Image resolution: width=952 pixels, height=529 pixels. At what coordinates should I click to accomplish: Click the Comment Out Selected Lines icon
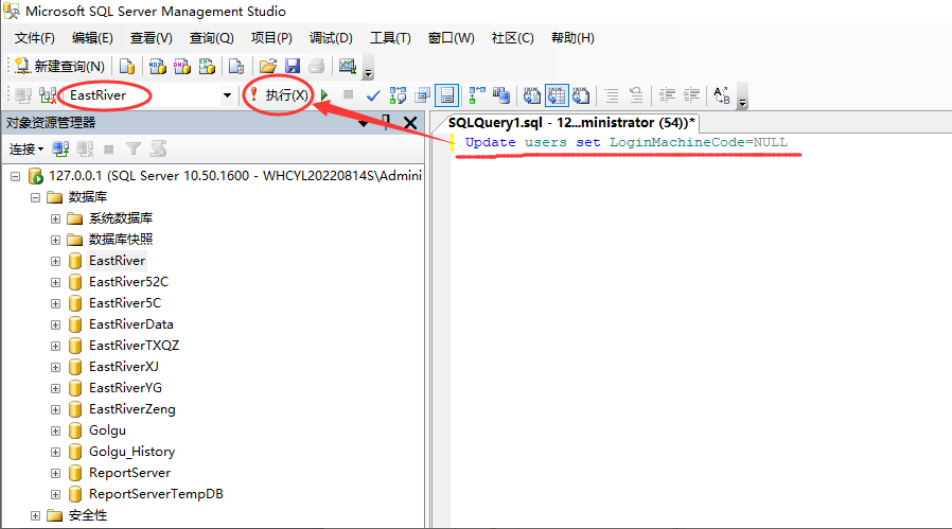click(x=611, y=95)
